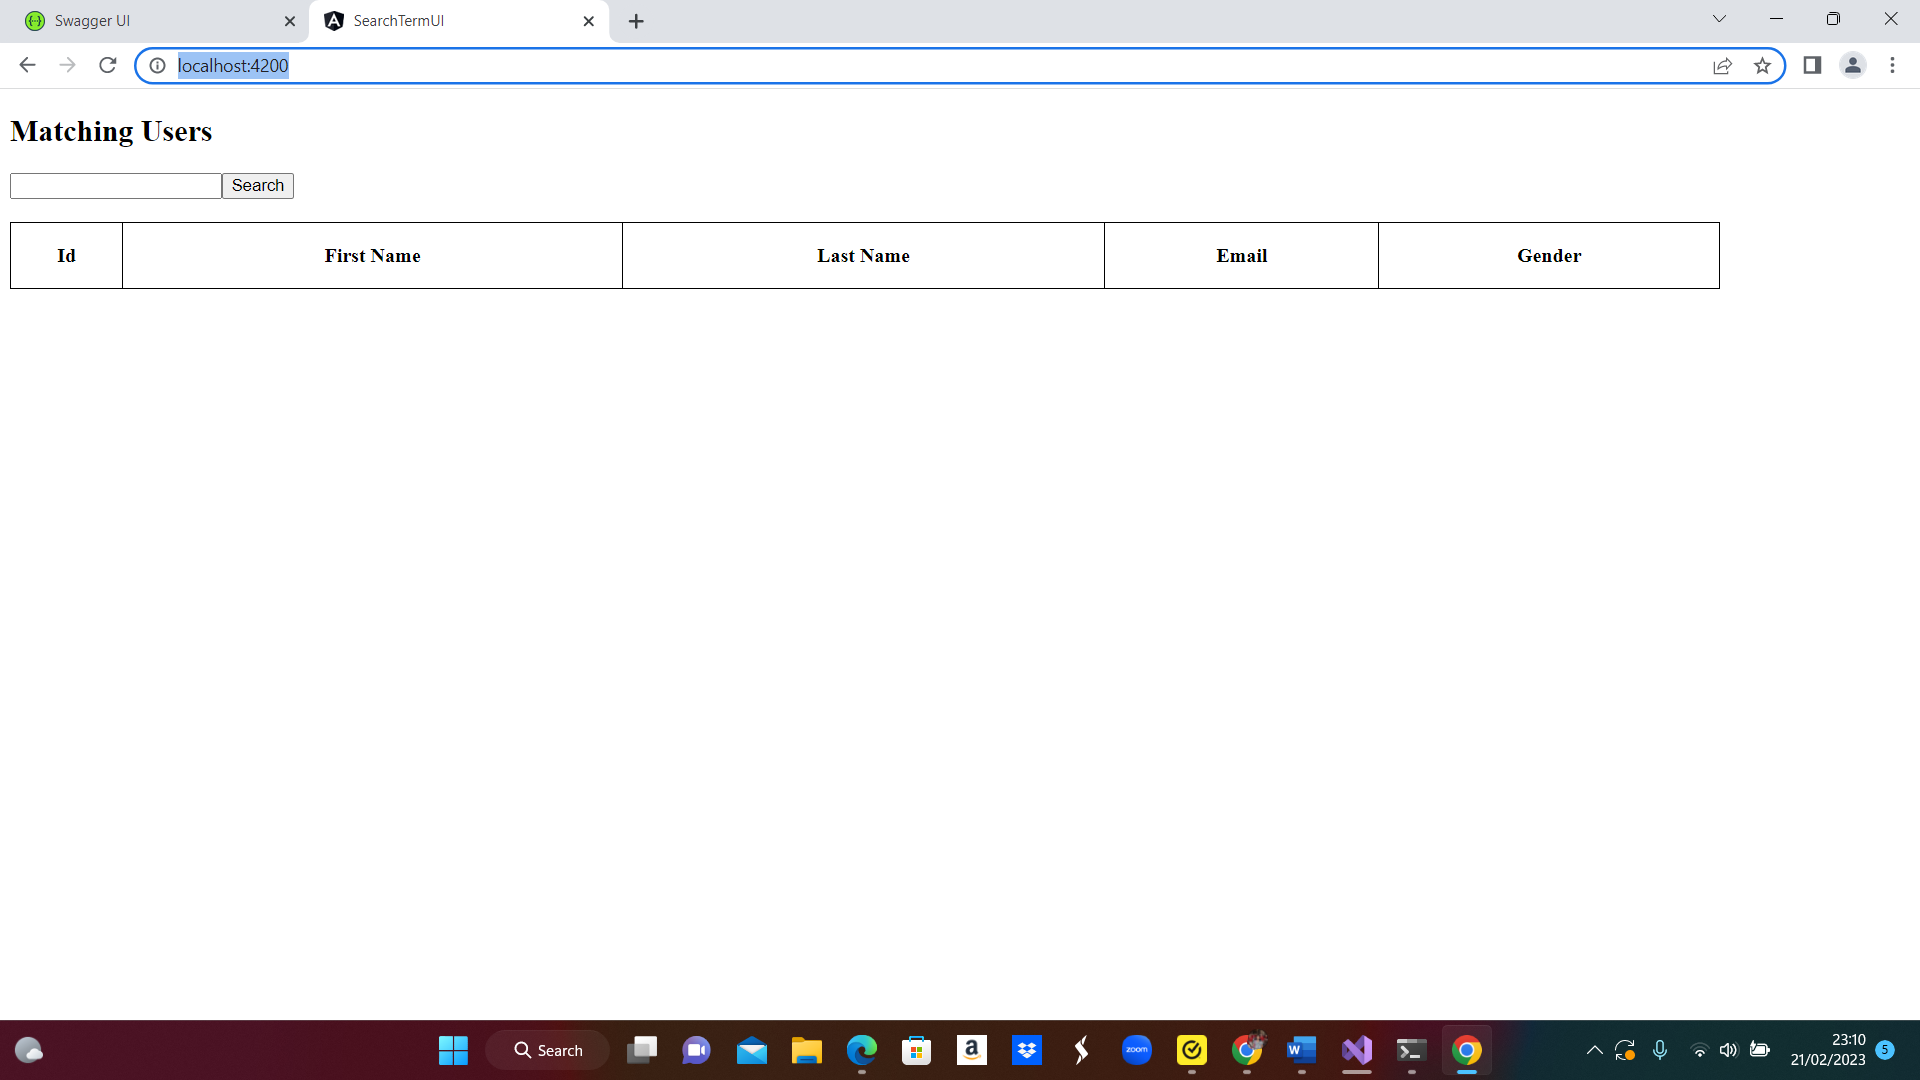Reload the current page
This screenshot has width=1920, height=1080.
click(x=108, y=65)
